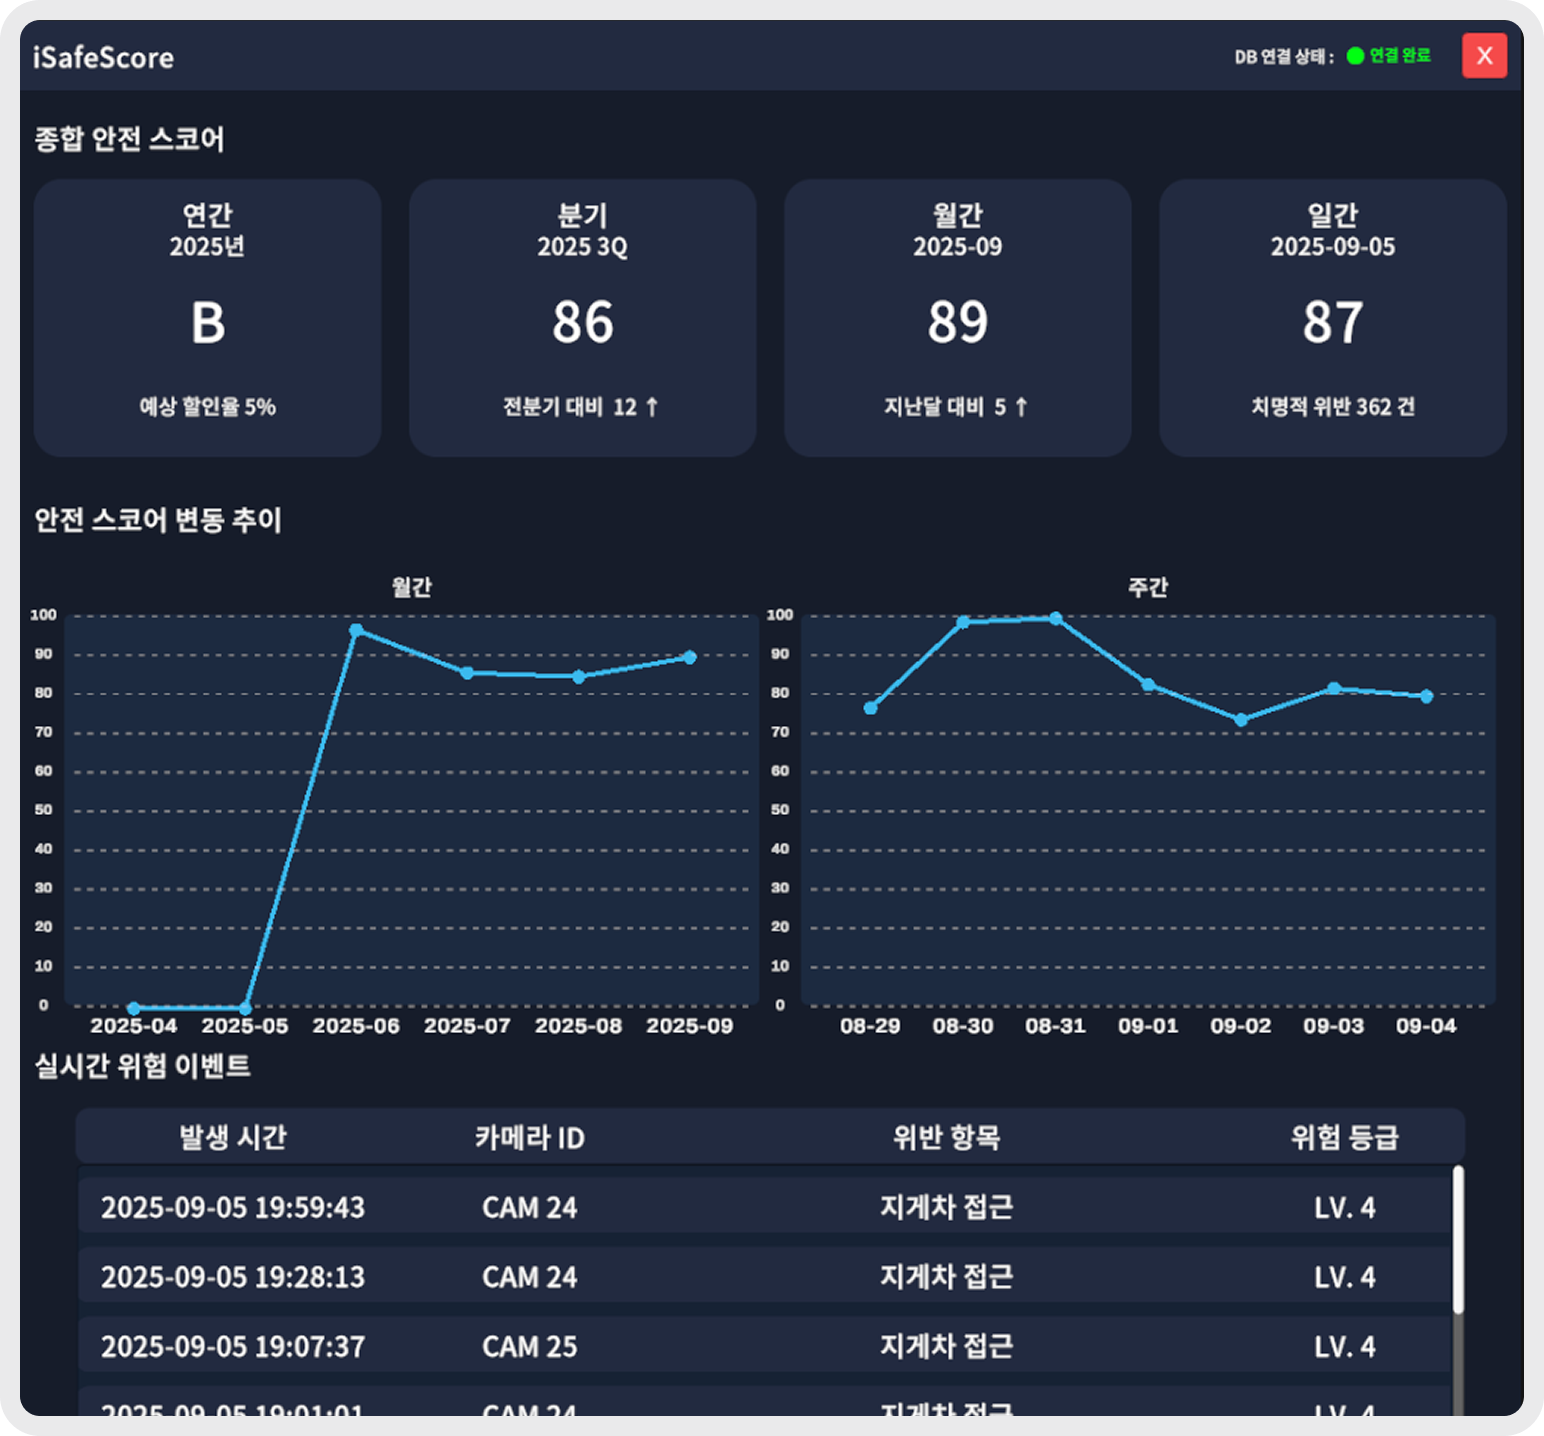Select the CAM 25 event row at 19:07:37

[765, 1346]
